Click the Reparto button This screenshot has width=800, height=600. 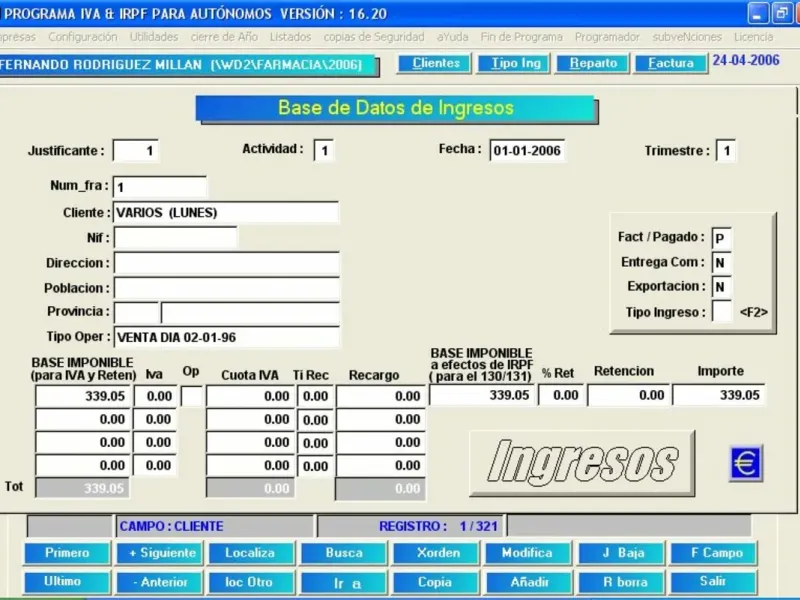pyautogui.click(x=593, y=63)
